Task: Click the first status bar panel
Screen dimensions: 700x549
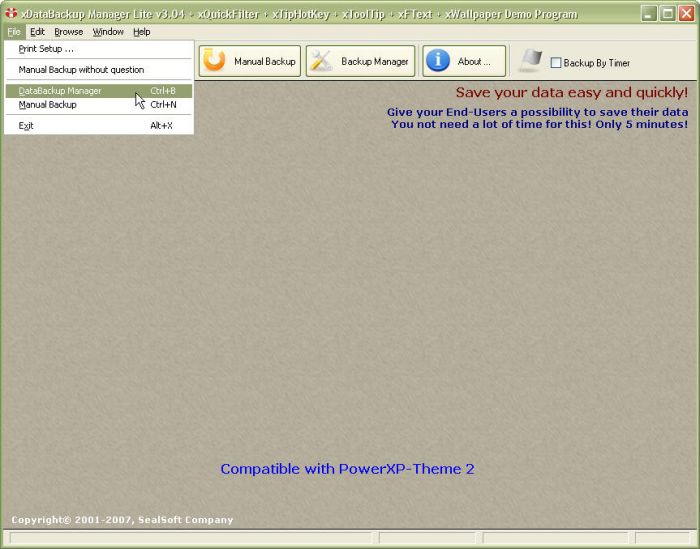Action: (191, 538)
